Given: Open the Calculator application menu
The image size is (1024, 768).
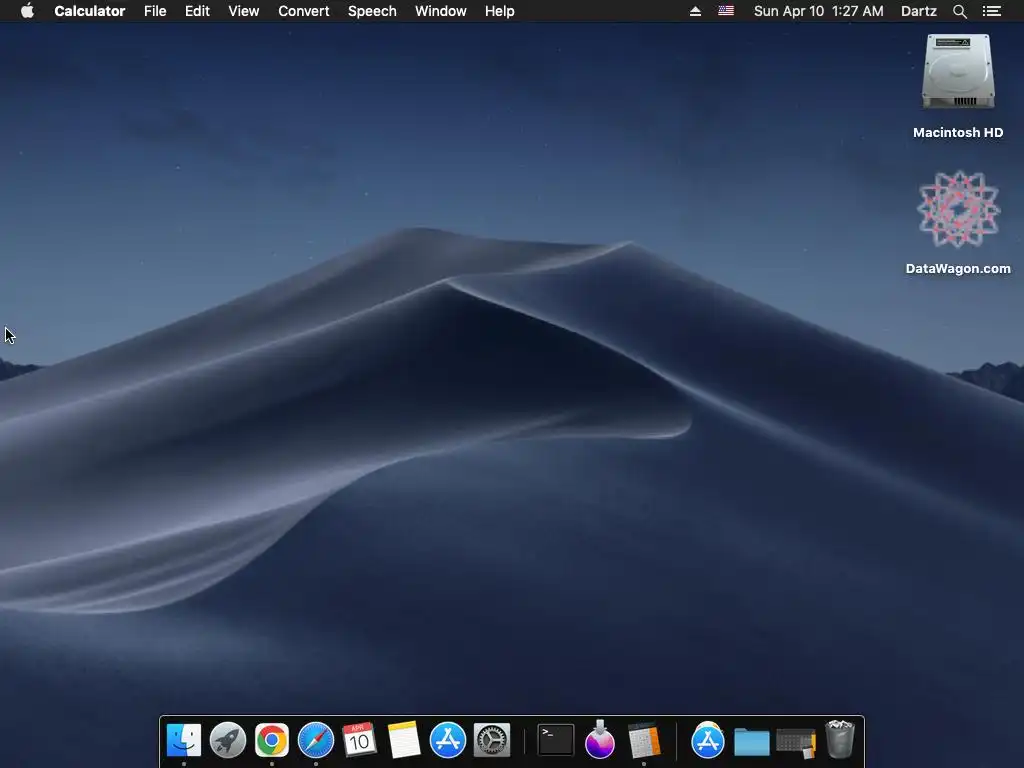Looking at the screenshot, I should (89, 11).
